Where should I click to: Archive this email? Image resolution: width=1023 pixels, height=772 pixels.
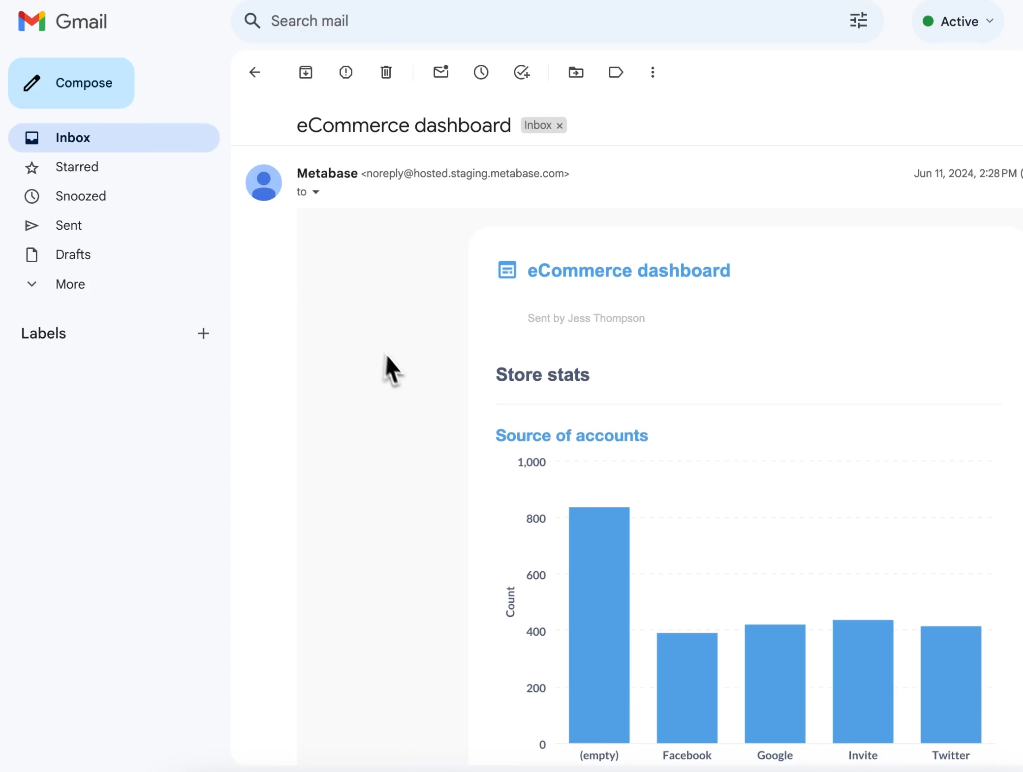point(305,72)
